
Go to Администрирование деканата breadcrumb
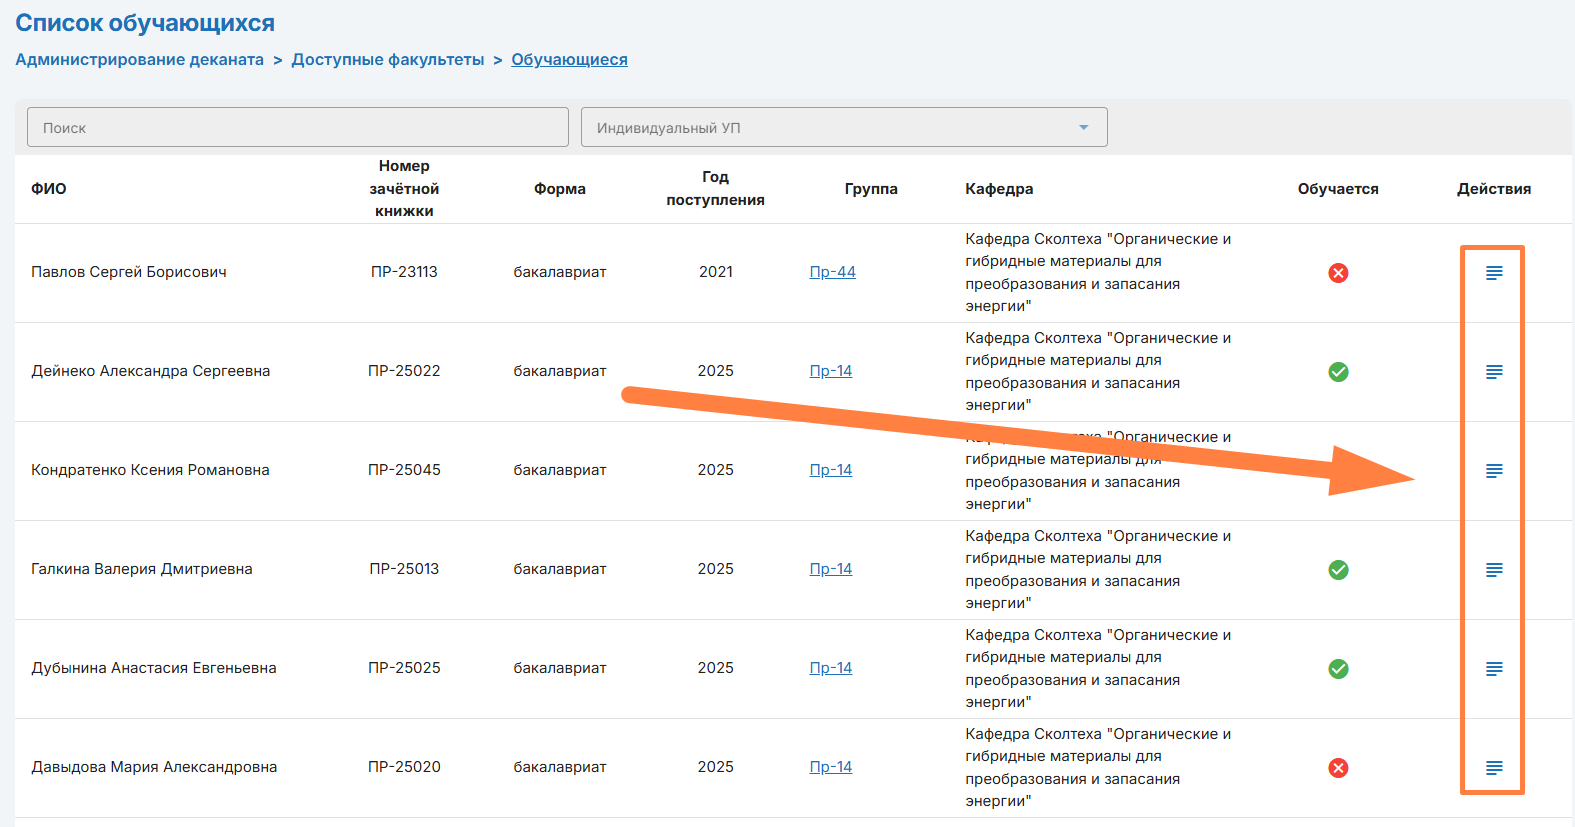pos(139,60)
